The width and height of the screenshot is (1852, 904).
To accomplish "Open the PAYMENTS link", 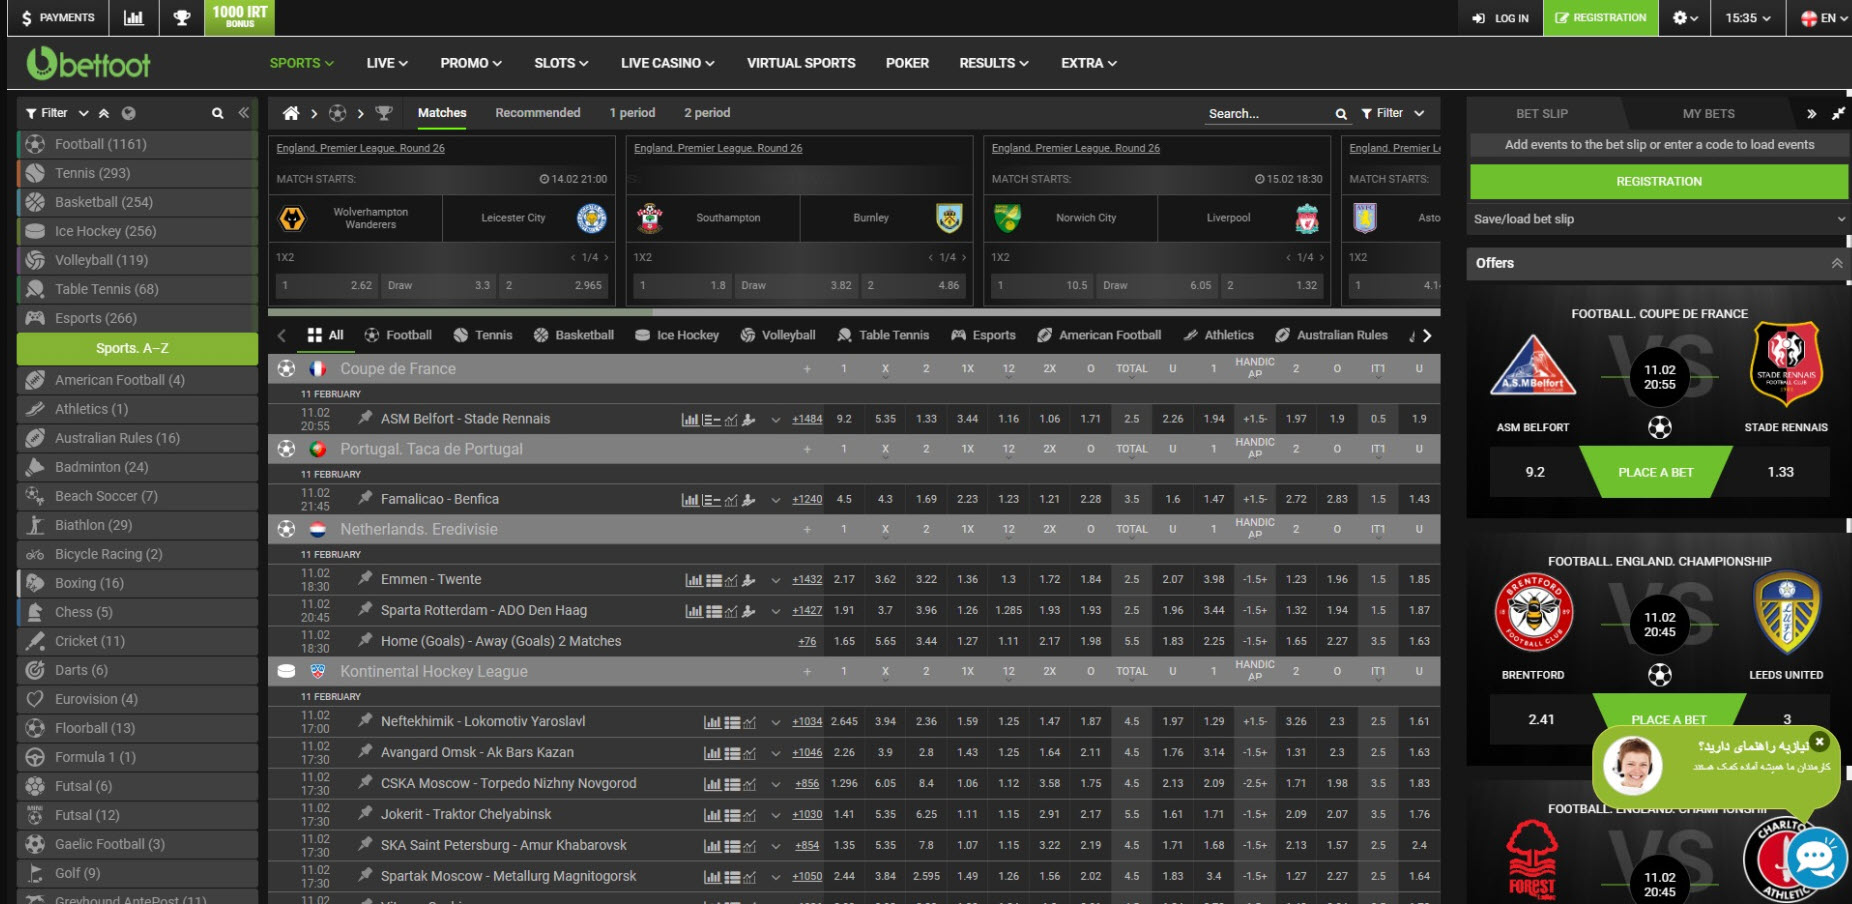I will tap(58, 18).
